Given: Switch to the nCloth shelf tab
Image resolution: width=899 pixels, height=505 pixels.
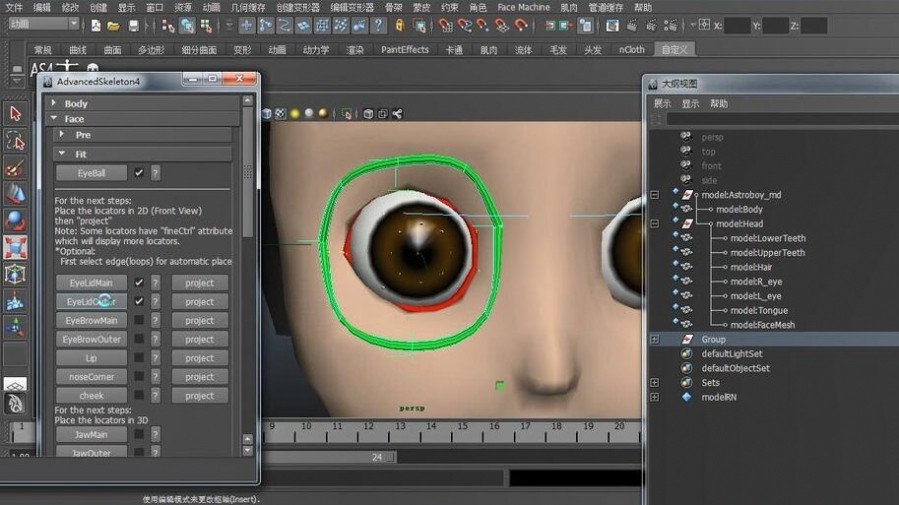Looking at the screenshot, I should click(x=631, y=50).
